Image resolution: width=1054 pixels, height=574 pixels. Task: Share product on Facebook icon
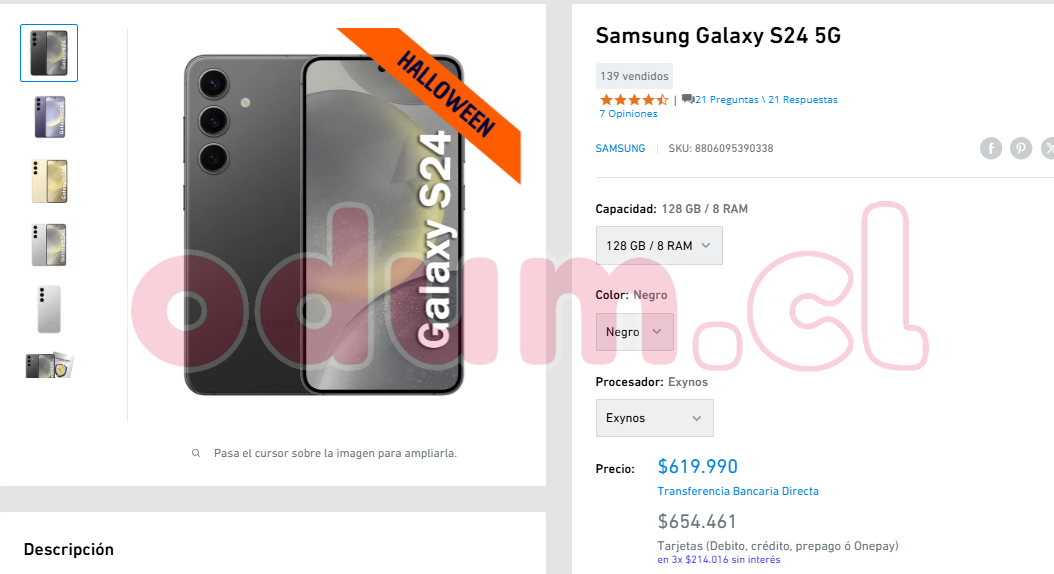(x=991, y=148)
